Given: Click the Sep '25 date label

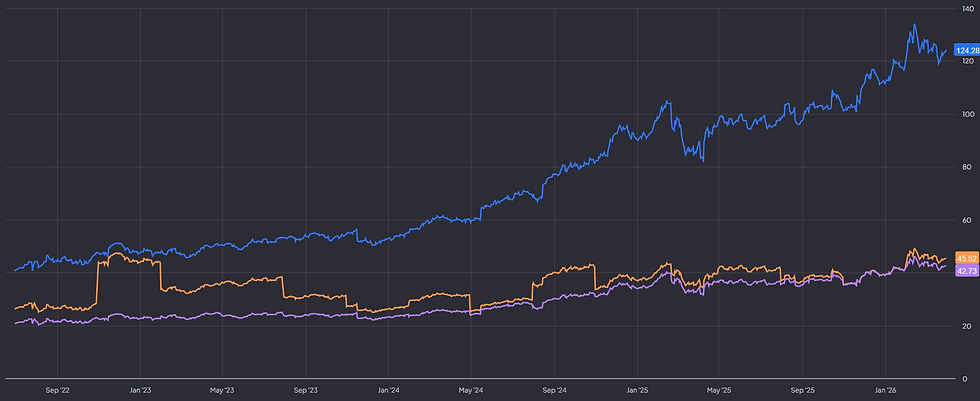Looking at the screenshot, I should point(803,391).
